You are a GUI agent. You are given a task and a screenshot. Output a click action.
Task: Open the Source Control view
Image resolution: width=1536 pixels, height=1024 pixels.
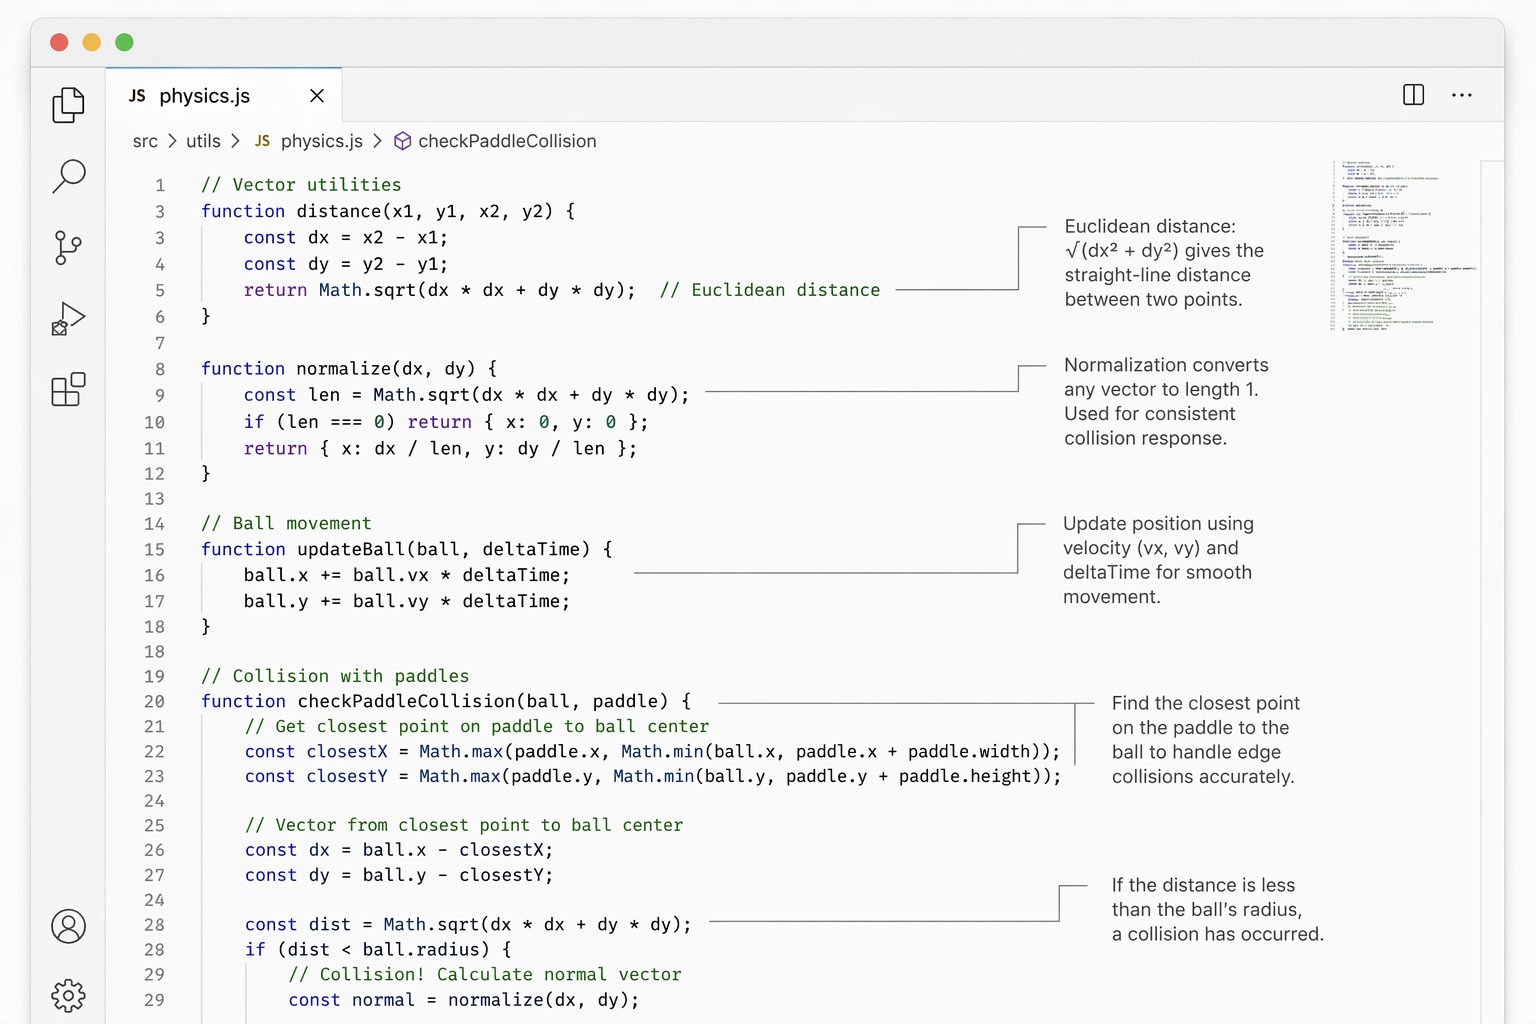[x=67, y=248]
